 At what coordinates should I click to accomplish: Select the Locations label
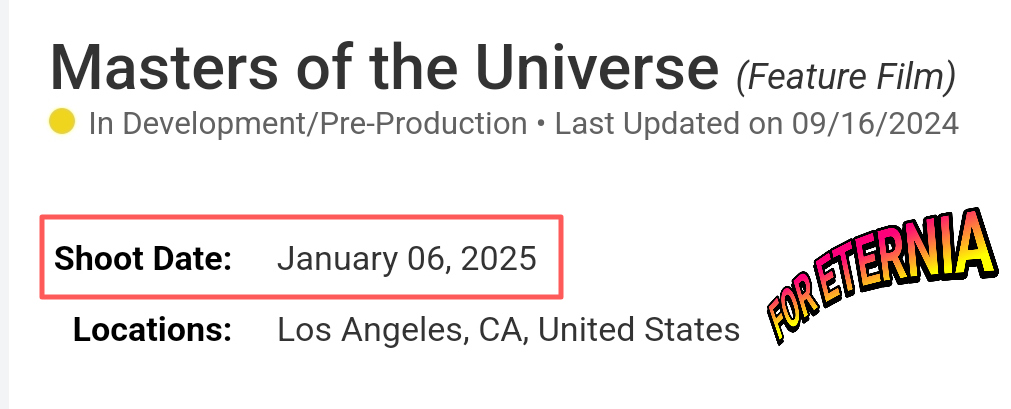tap(152, 328)
